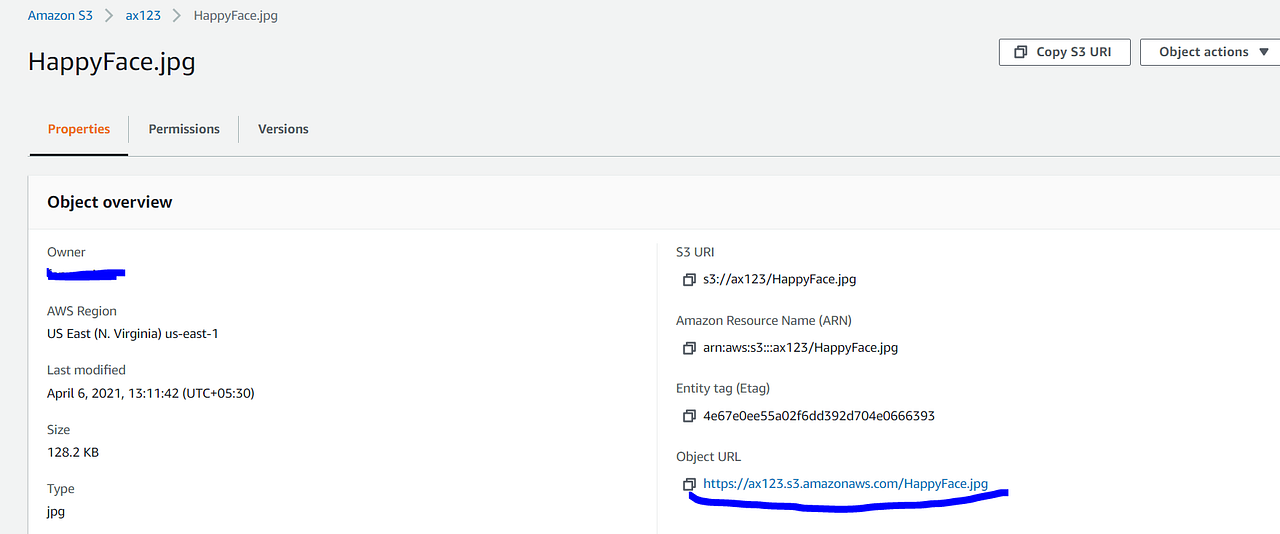Open the Versions tab

pyautogui.click(x=283, y=129)
